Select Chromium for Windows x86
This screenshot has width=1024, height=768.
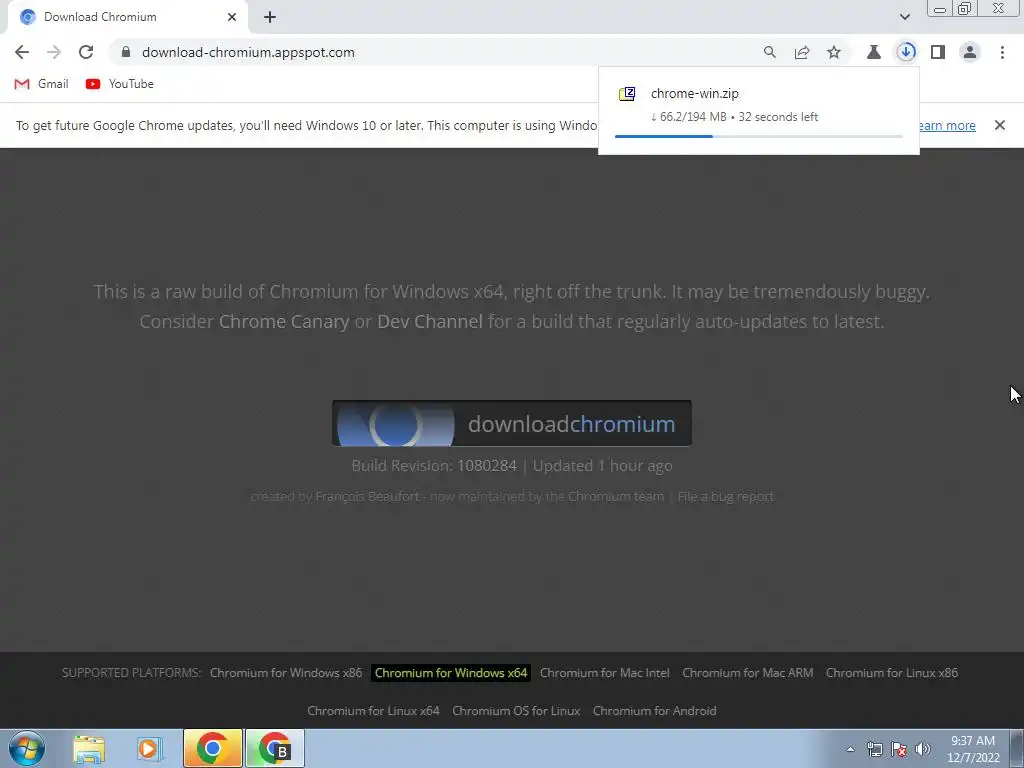pyautogui.click(x=286, y=673)
